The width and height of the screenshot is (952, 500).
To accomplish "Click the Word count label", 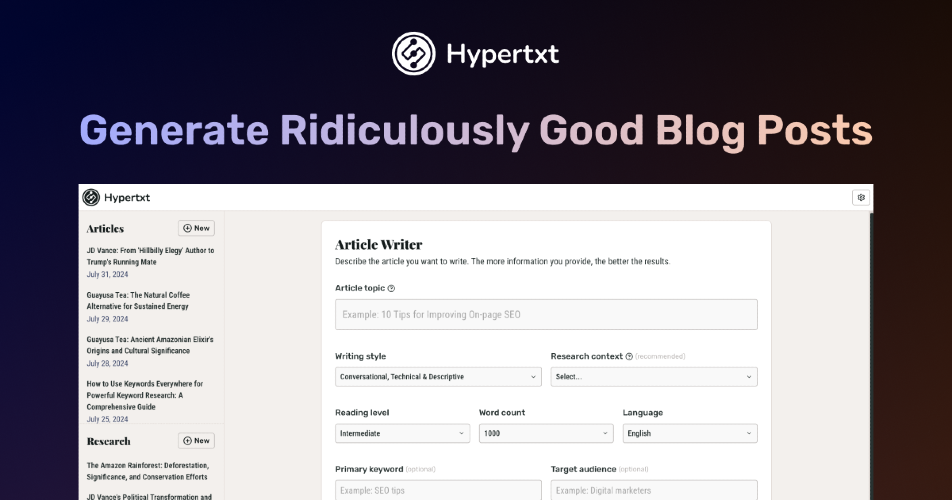I will click(x=502, y=413).
